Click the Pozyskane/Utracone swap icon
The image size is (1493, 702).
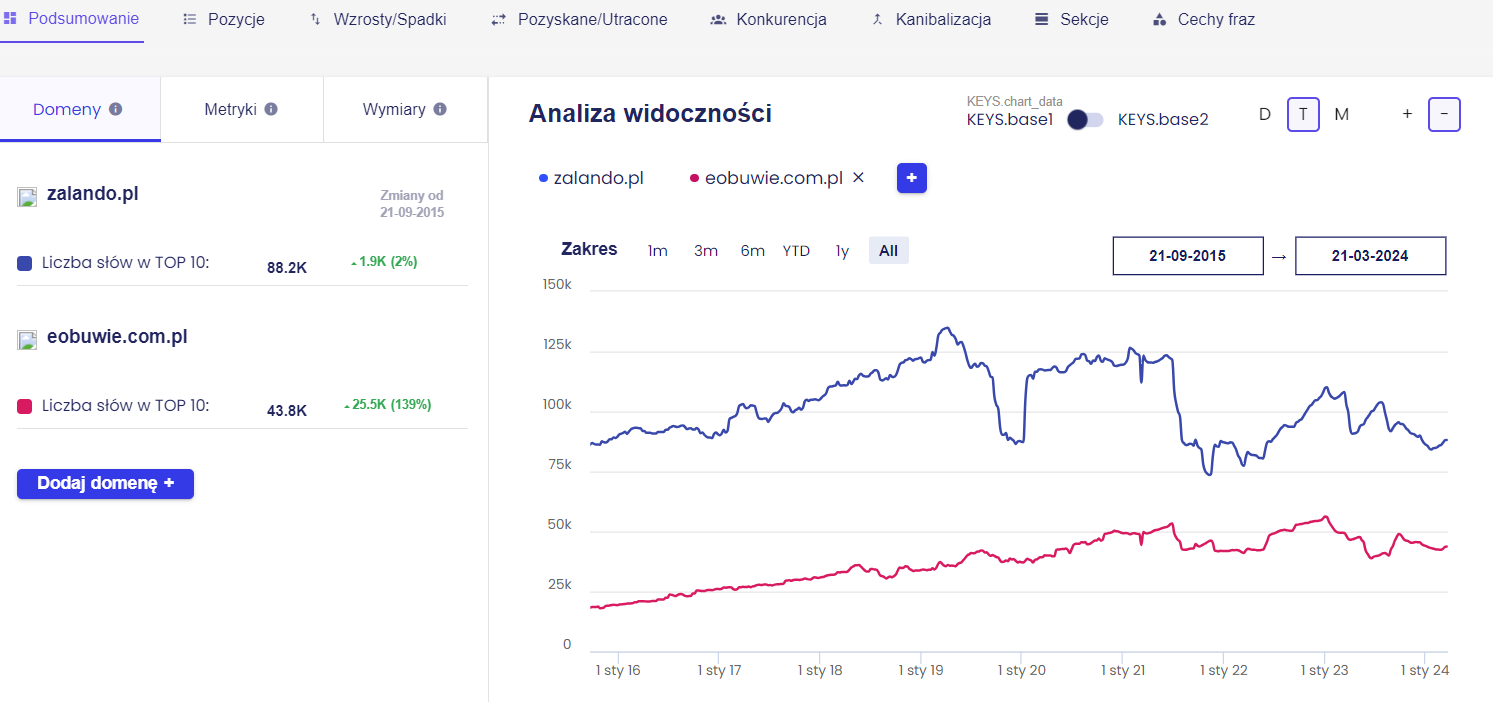499,19
